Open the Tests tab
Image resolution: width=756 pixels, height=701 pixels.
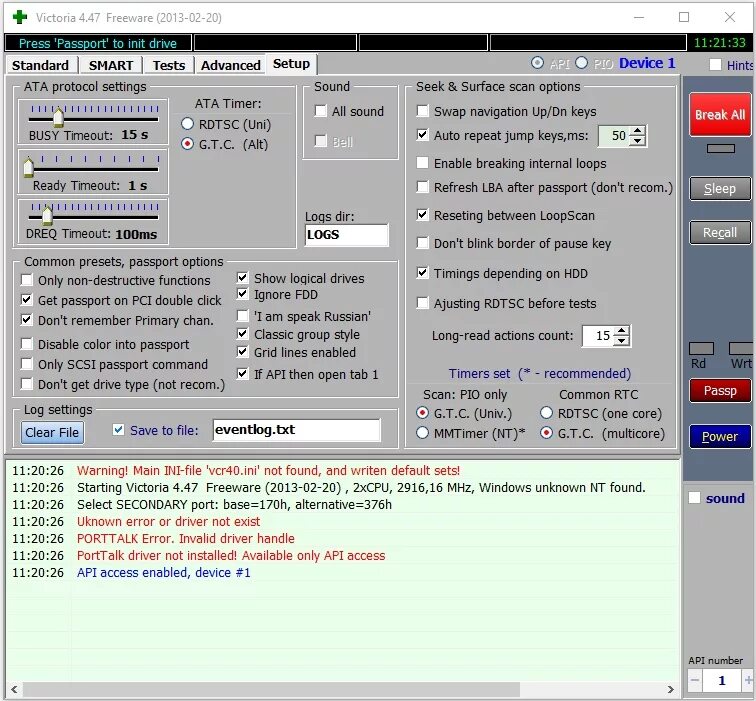coord(169,65)
